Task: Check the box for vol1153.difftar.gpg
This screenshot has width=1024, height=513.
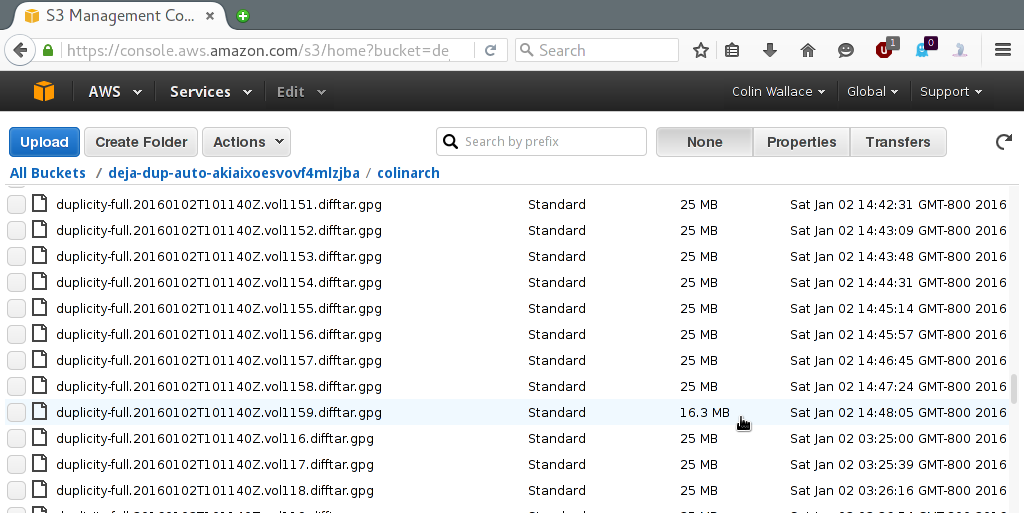Action: tap(16, 256)
